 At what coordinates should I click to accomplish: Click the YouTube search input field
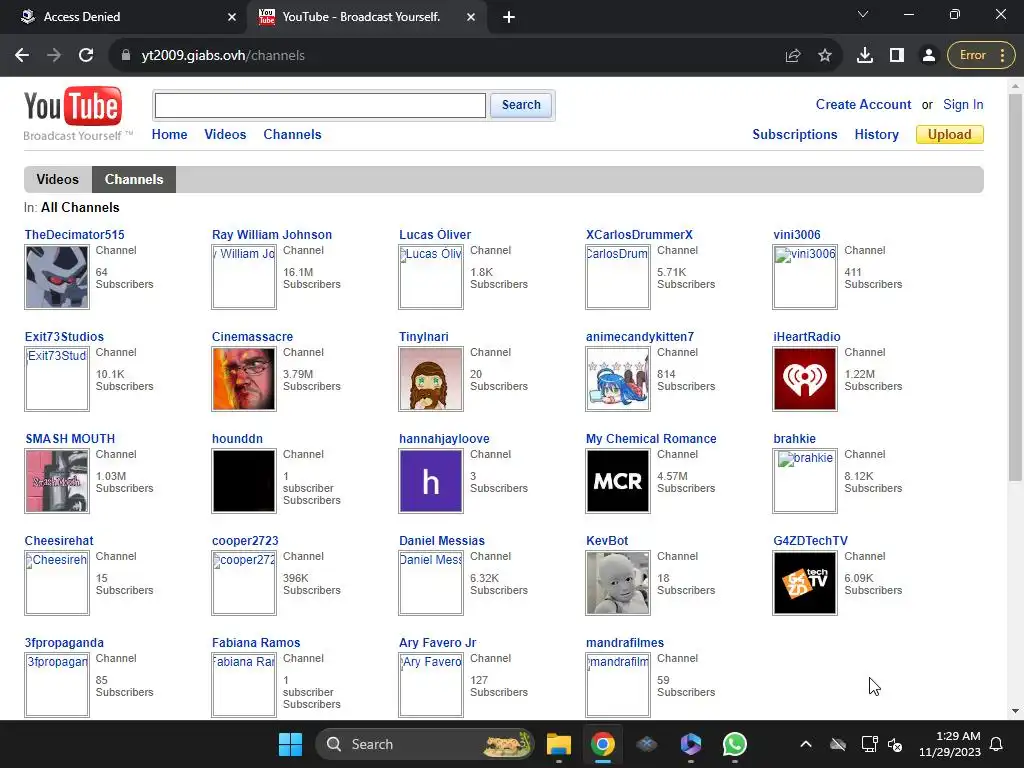(x=320, y=105)
